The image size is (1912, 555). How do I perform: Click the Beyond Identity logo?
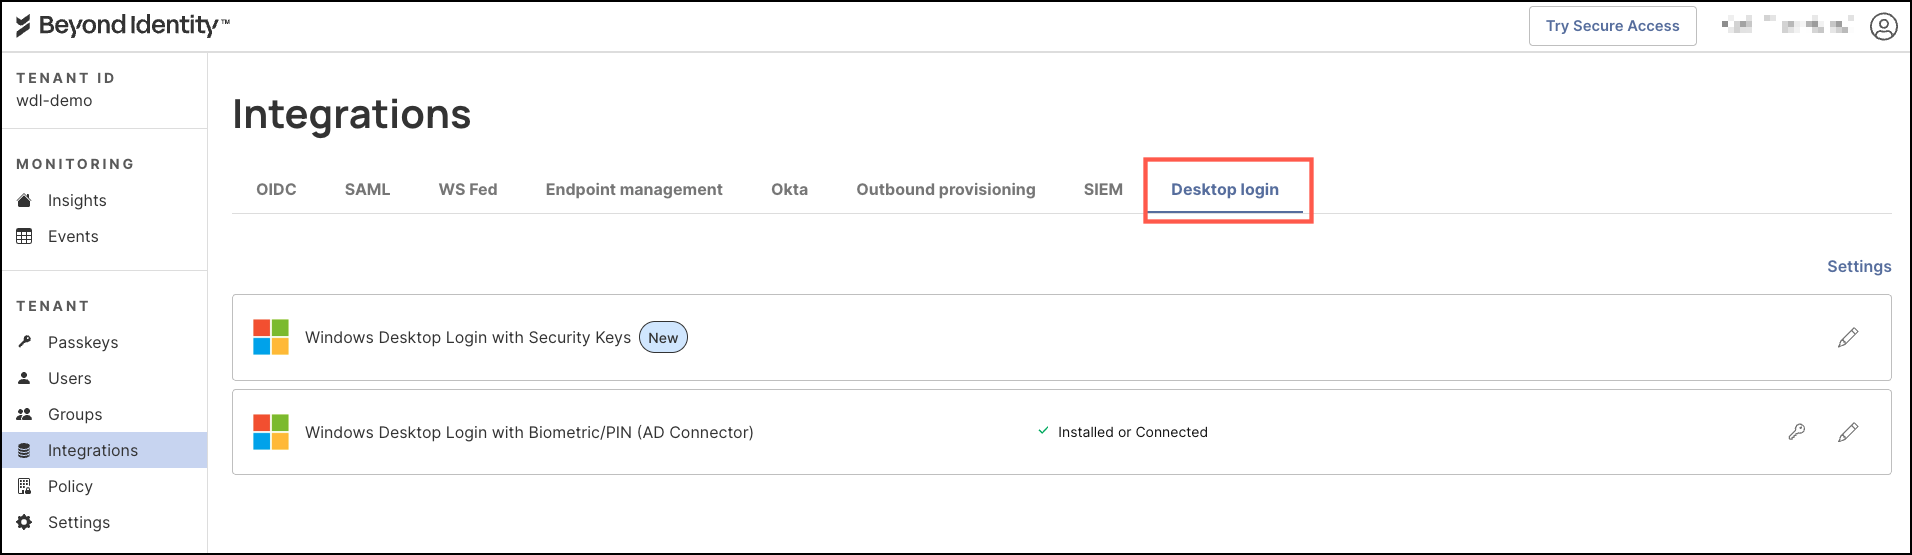(122, 26)
